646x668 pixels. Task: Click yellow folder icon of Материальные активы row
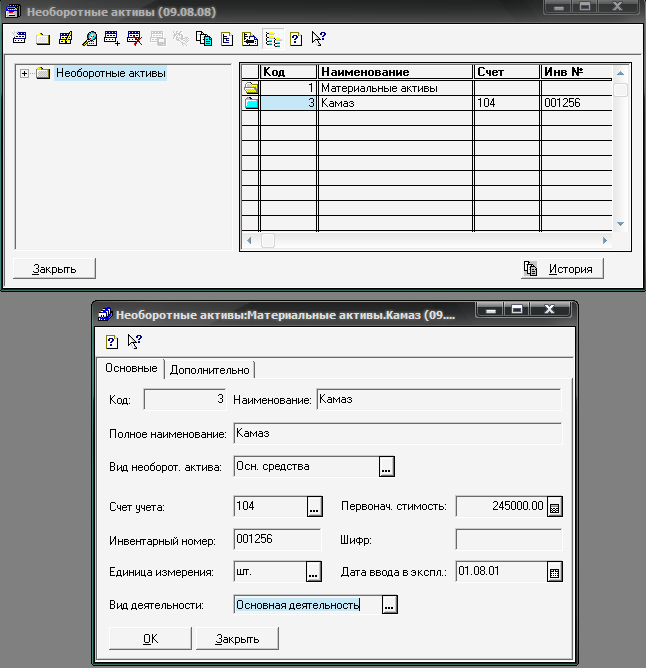coord(251,88)
